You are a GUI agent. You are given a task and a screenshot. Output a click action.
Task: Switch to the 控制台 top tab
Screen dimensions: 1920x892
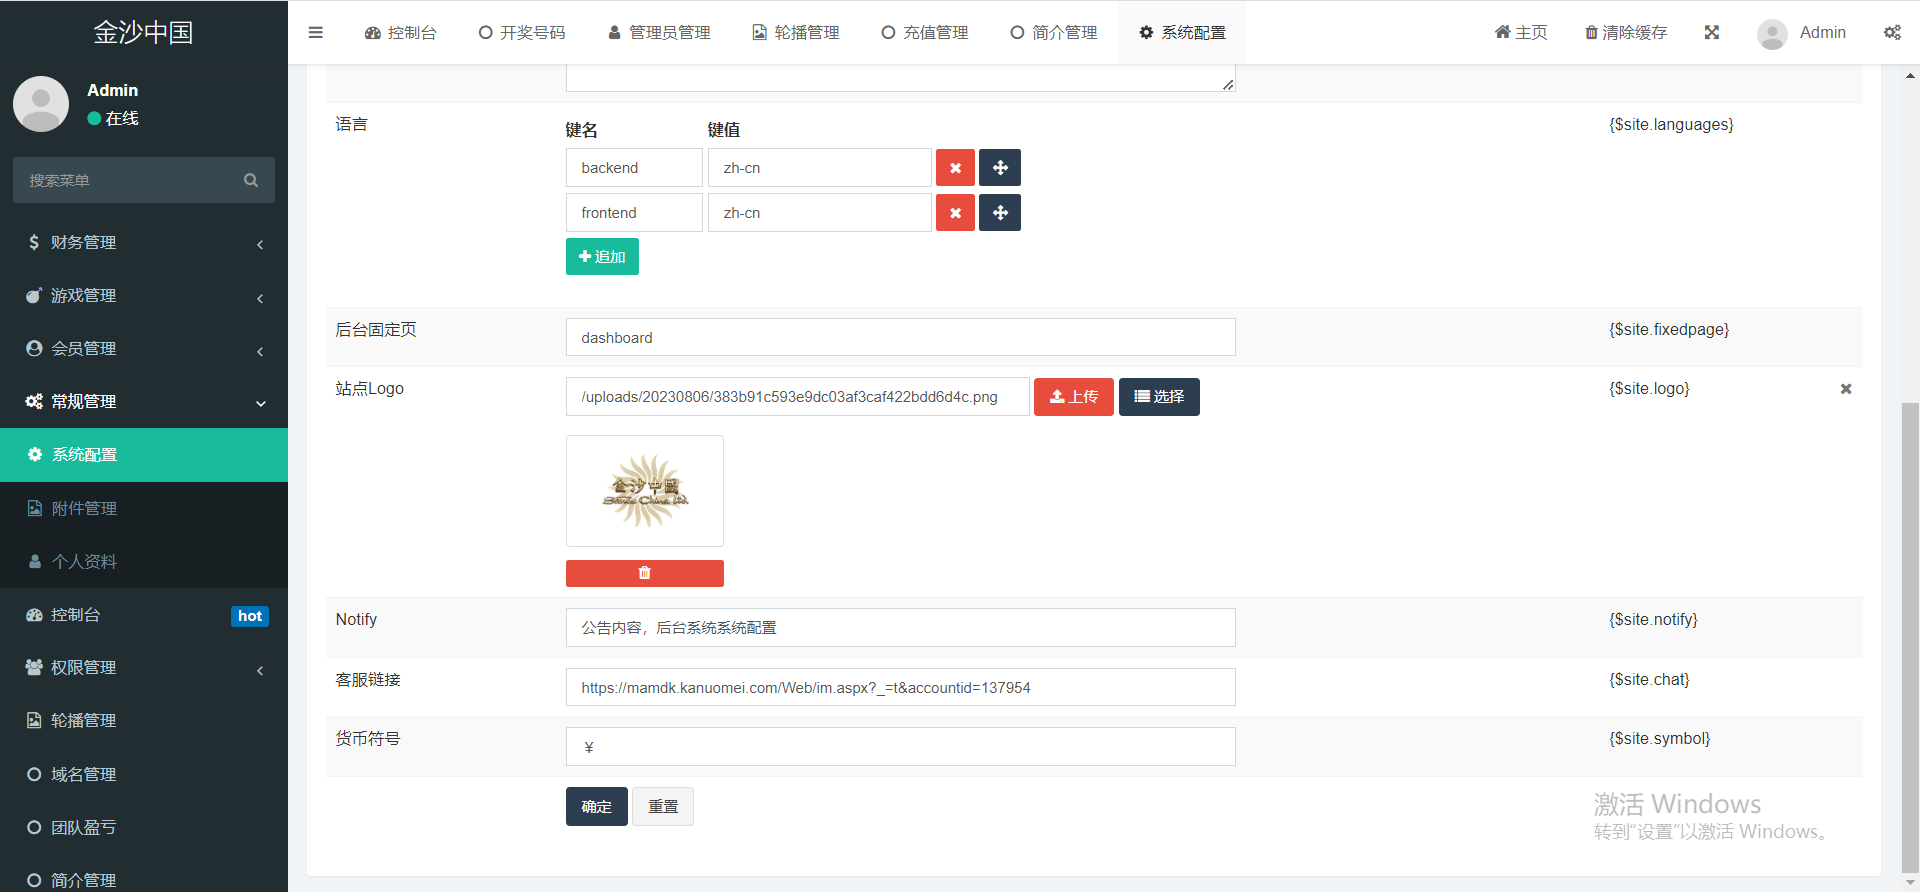401,32
